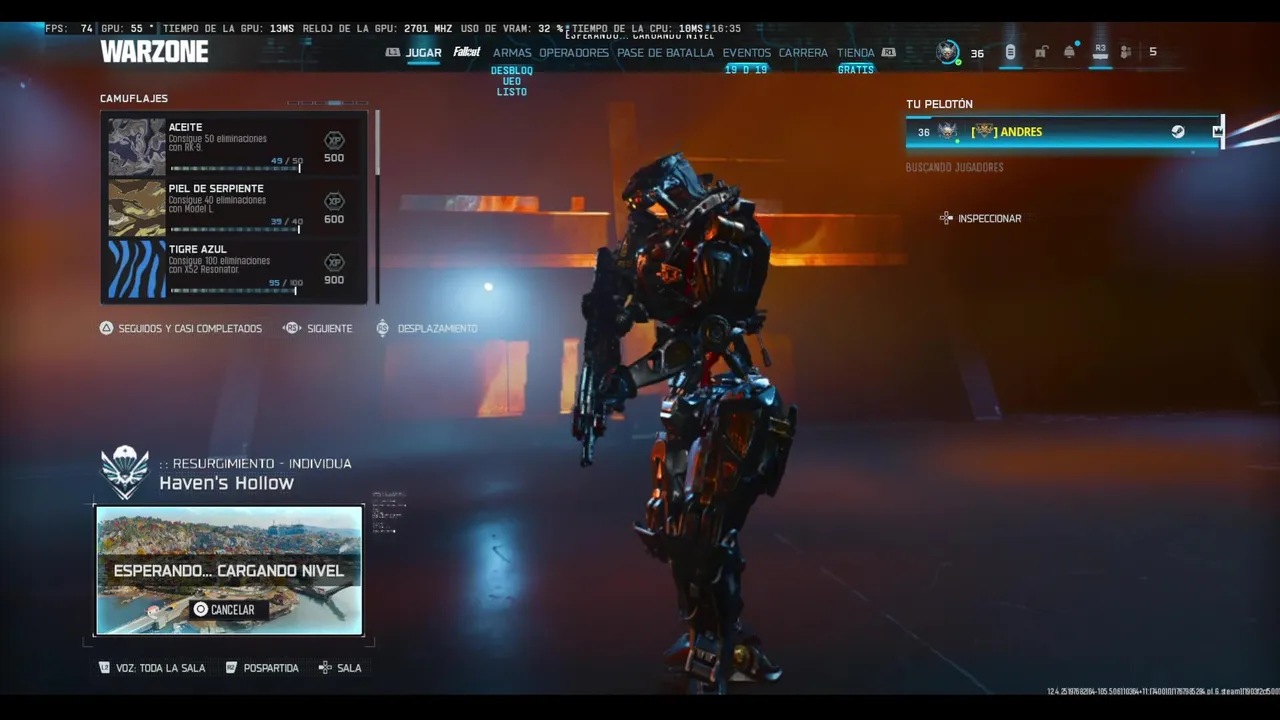
Task: Click the SIGUIENTE label
Action: [330, 329]
